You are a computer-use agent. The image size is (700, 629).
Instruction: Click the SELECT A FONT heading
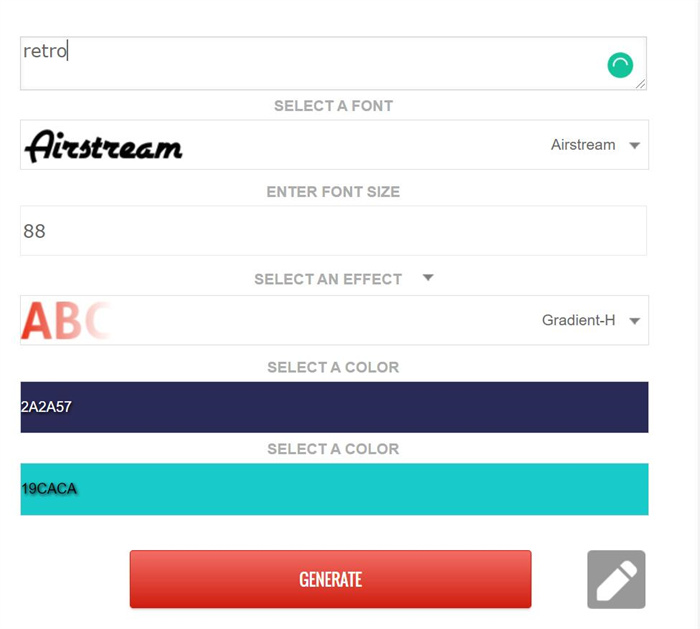click(333, 106)
